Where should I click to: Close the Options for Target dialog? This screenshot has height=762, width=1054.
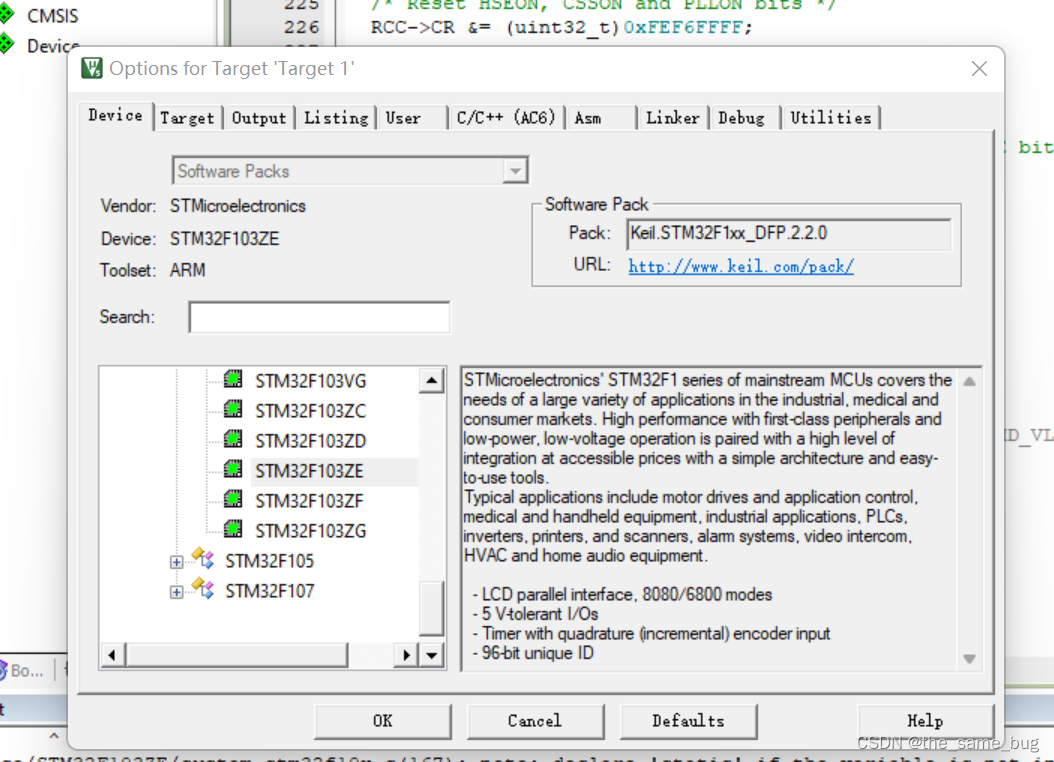pyautogui.click(x=979, y=69)
